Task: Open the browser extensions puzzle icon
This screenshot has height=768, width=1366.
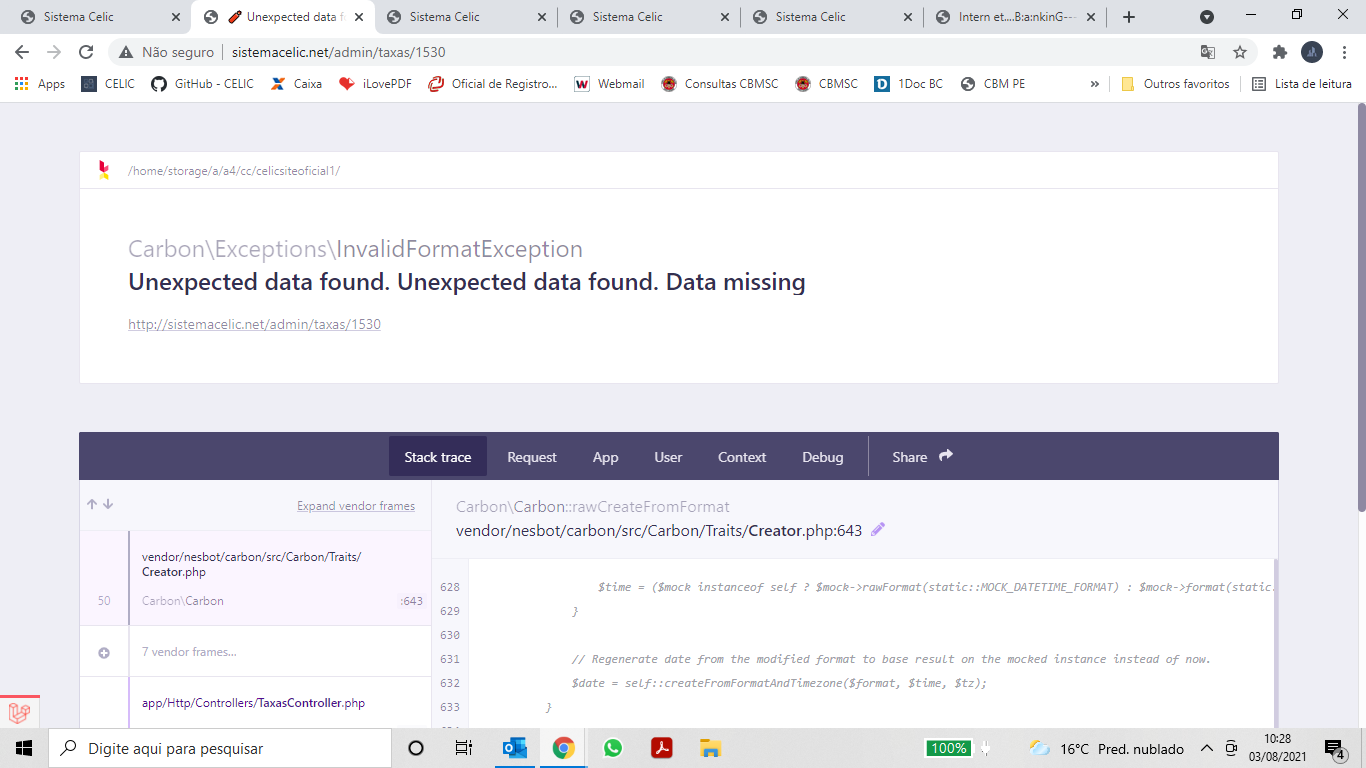Action: [1280, 51]
